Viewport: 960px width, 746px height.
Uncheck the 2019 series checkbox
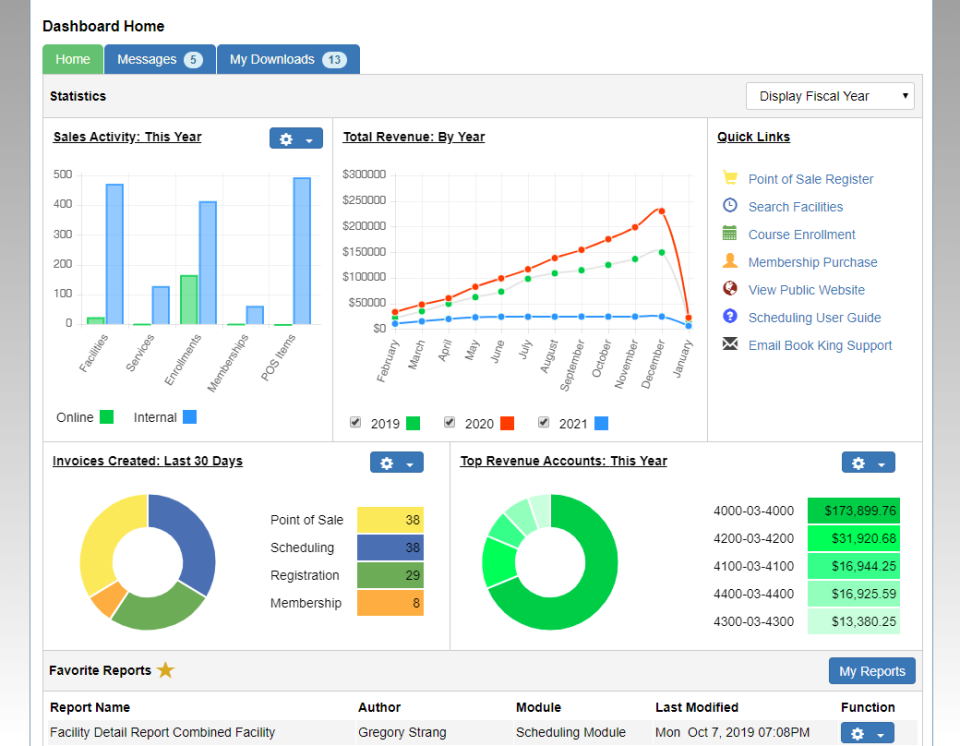coord(356,423)
